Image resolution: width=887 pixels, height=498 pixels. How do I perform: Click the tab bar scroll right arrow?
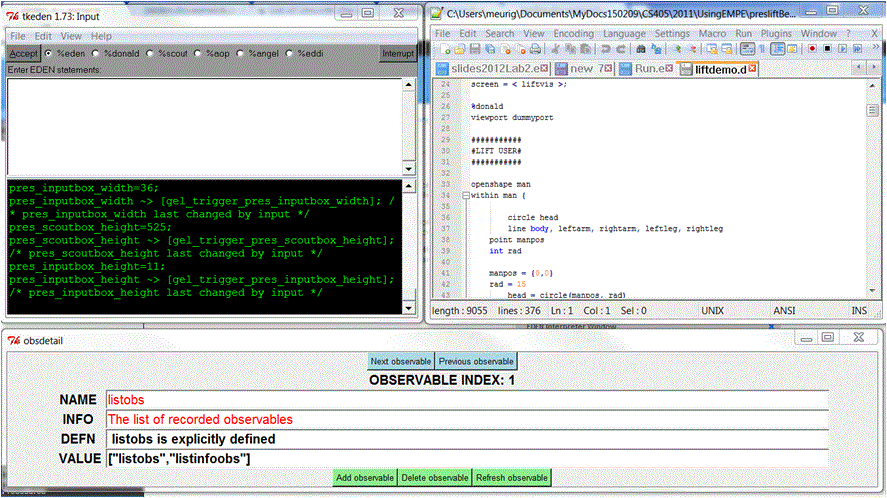click(874, 69)
